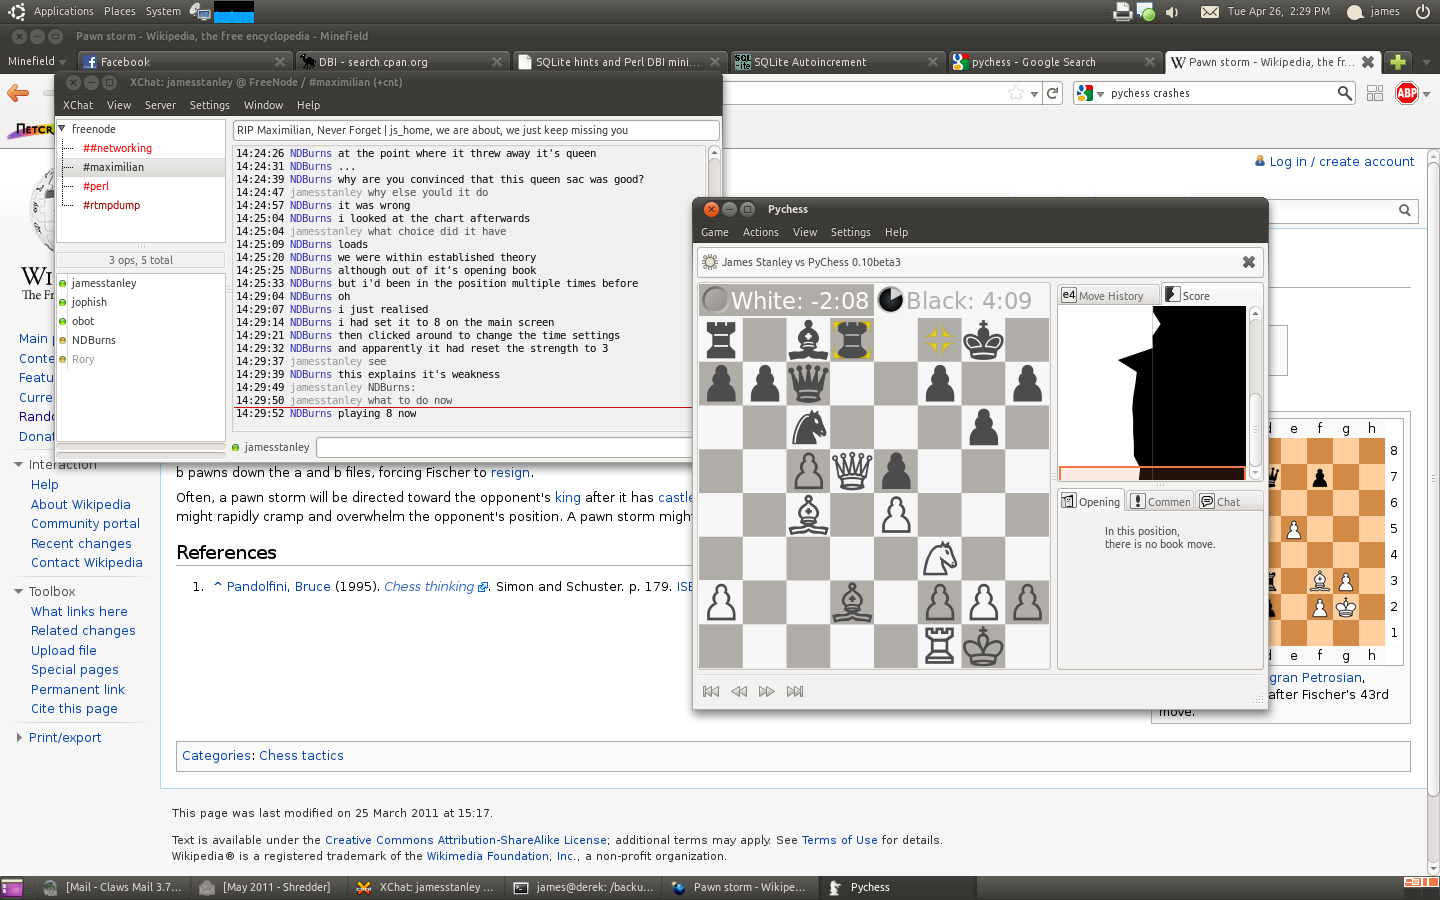This screenshot has width=1440, height=900.
Task: Step back one move in Pychess
Action: point(739,691)
